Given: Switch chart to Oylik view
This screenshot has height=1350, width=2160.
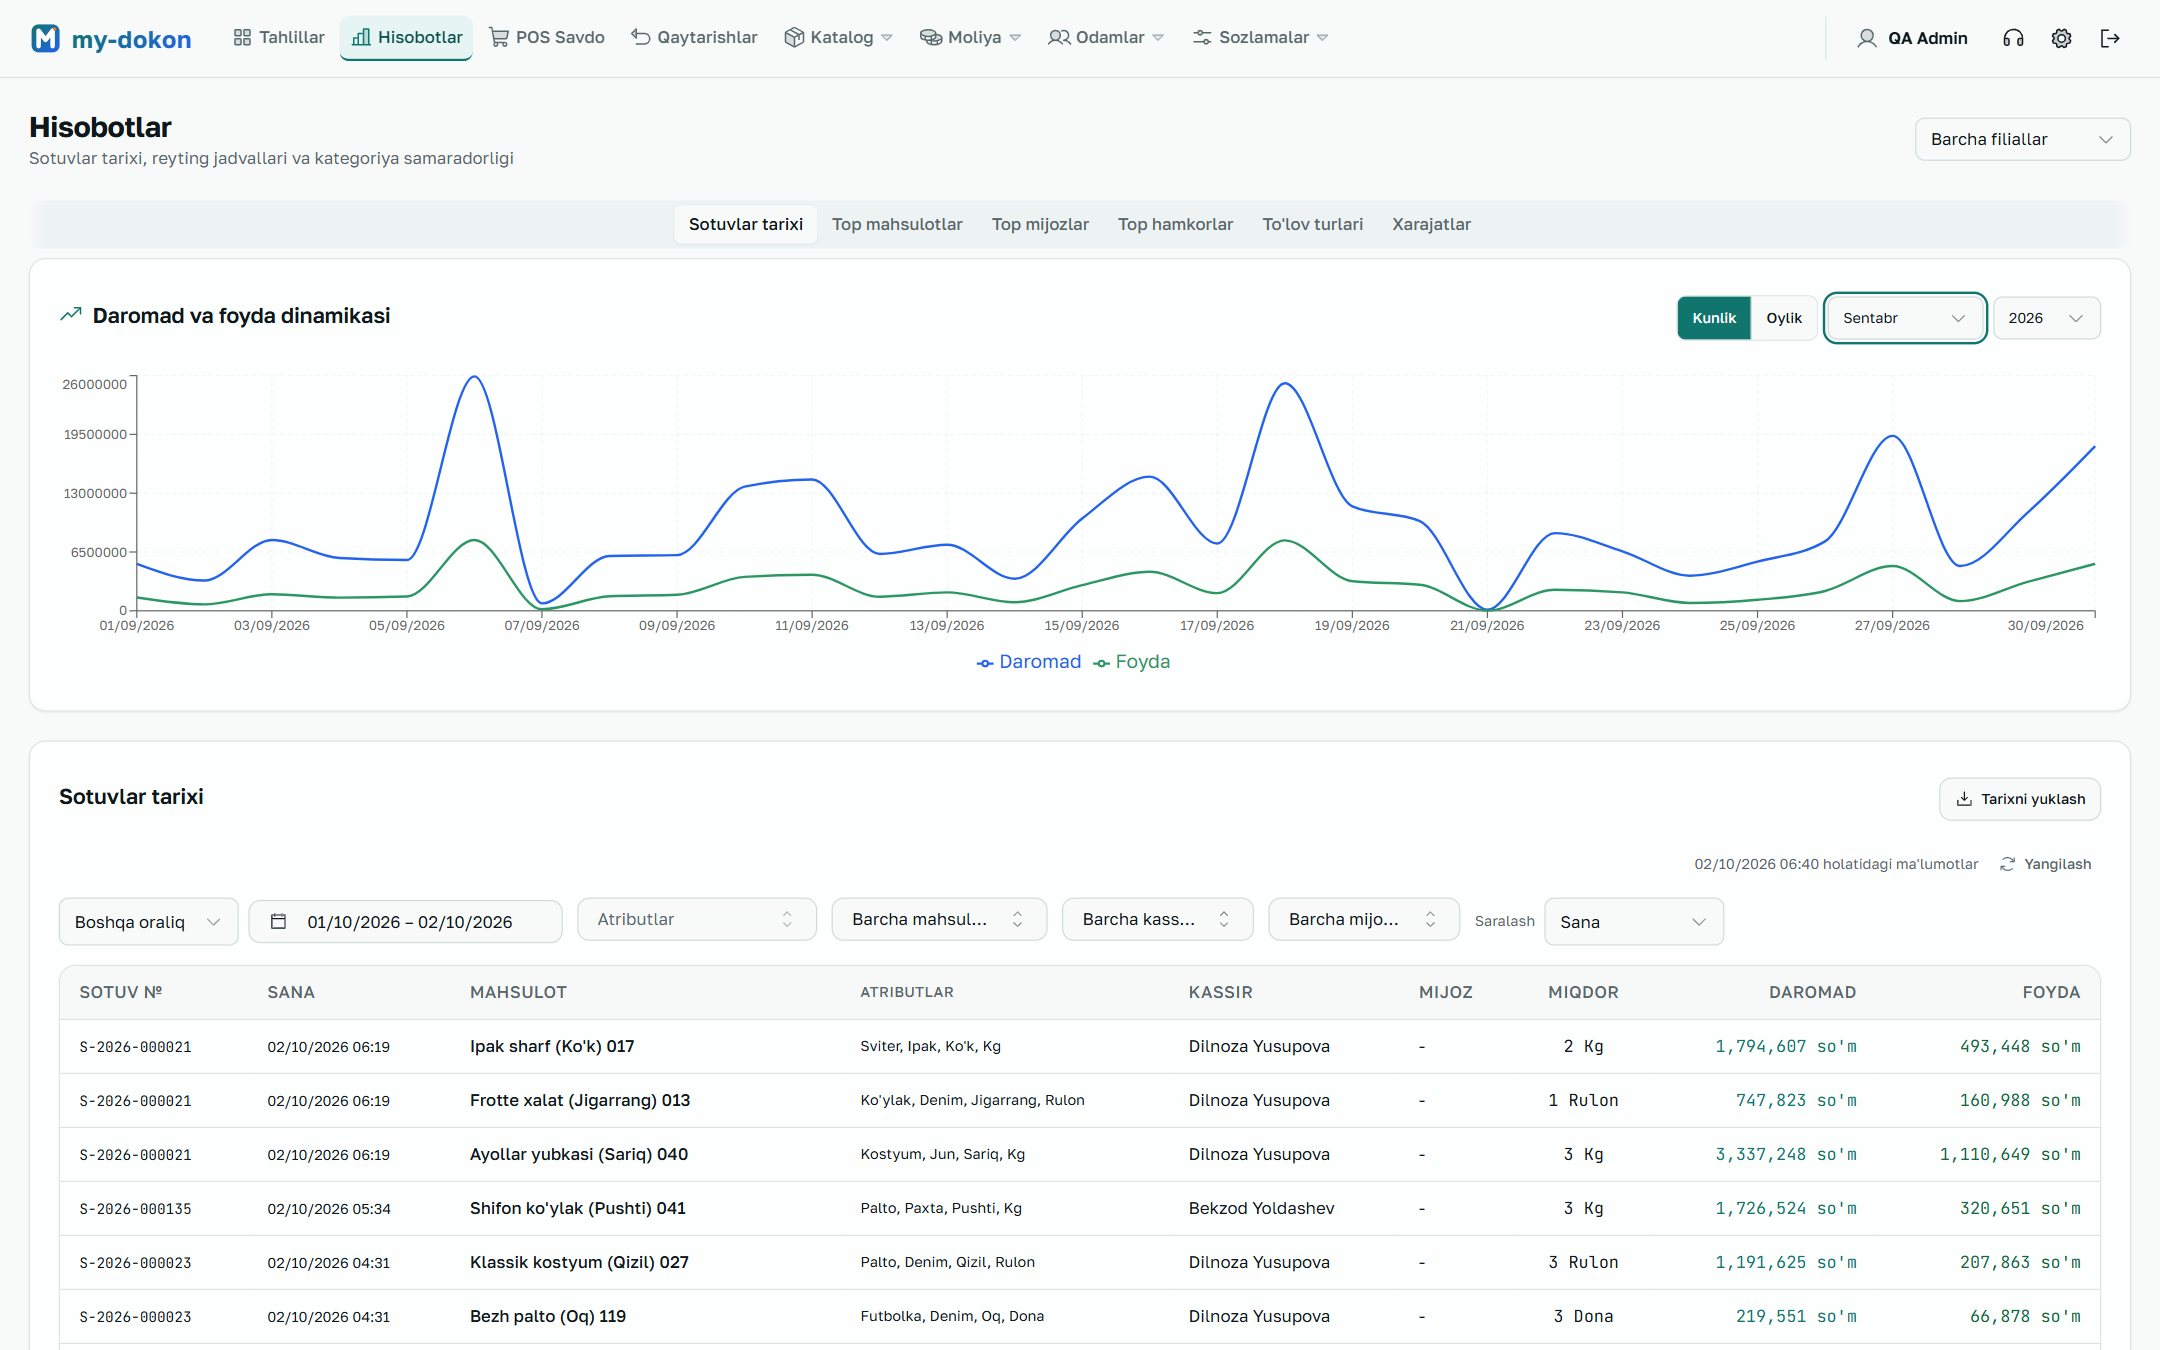Looking at the screenshot, I should [1784, 318].
